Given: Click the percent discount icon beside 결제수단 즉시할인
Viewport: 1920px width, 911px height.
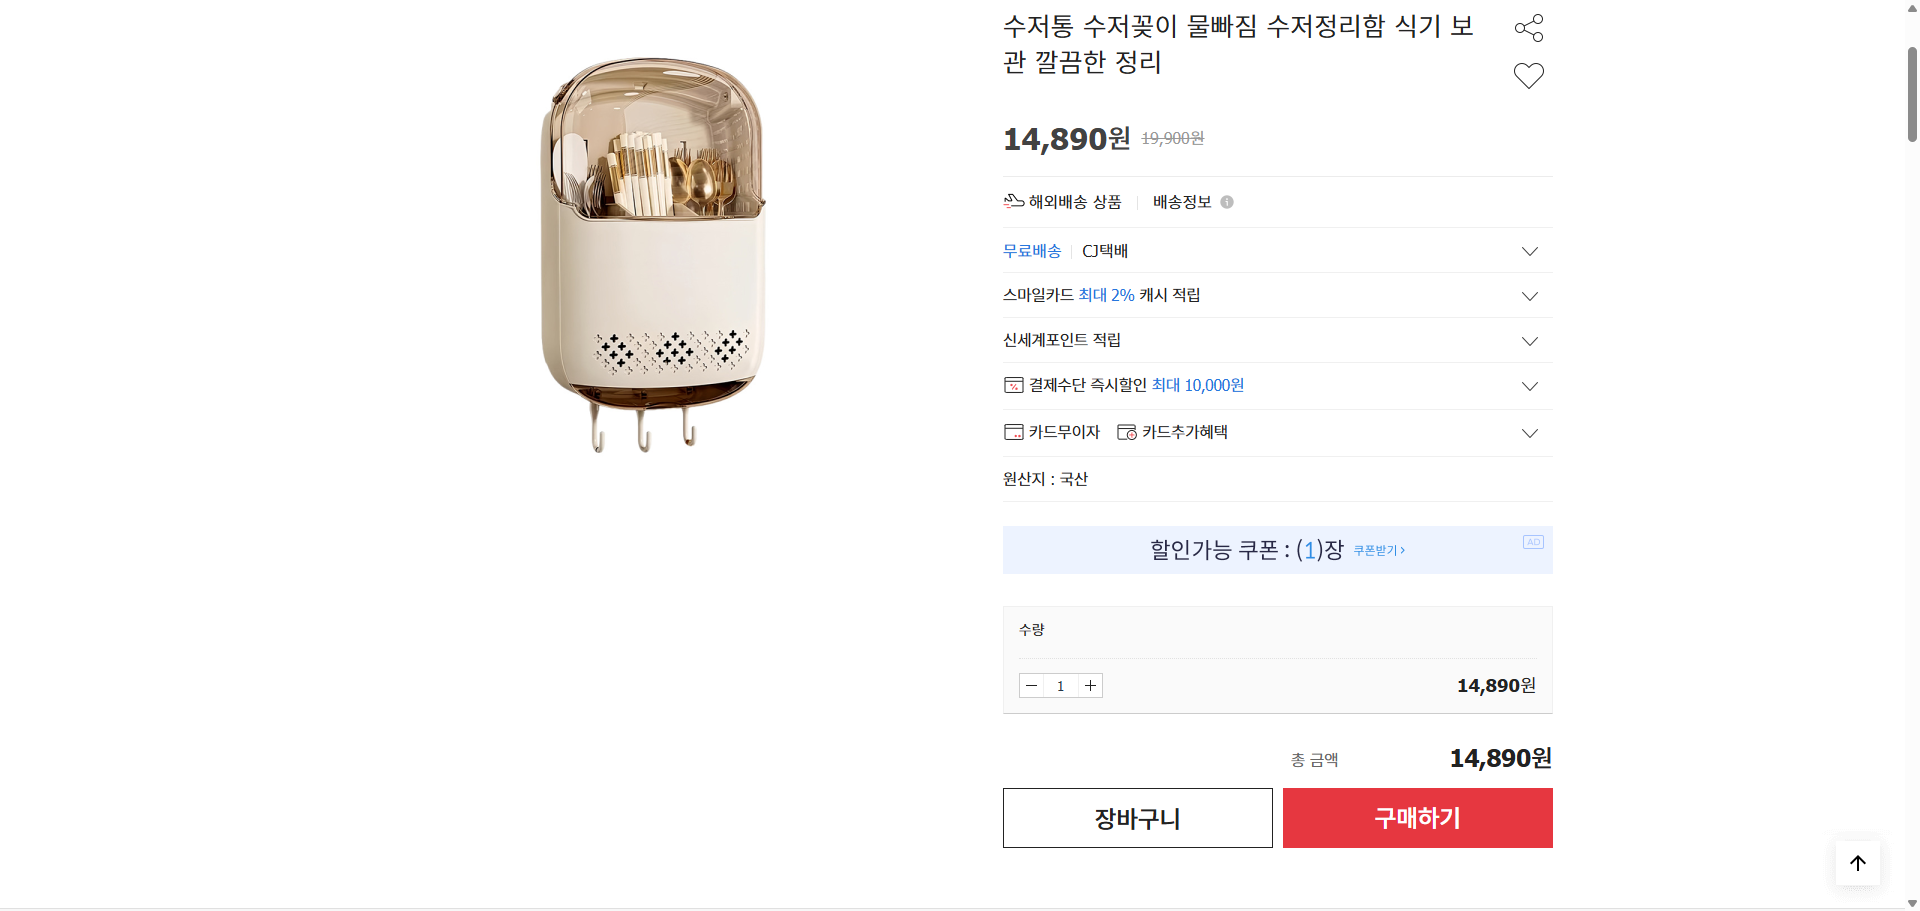Looking at the screenshot, I should pos(1013,385).
